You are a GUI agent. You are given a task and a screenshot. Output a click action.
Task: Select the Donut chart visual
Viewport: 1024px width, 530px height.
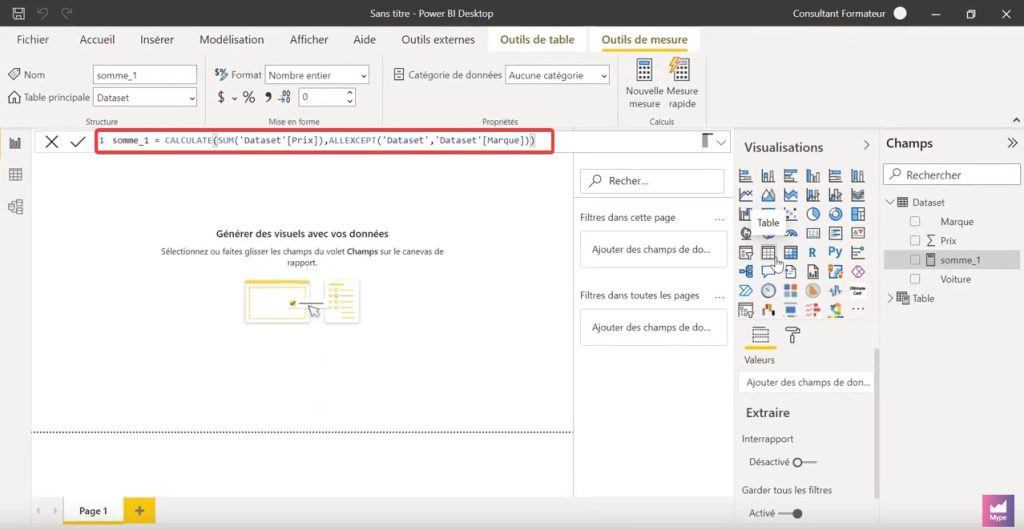(835, 214)
